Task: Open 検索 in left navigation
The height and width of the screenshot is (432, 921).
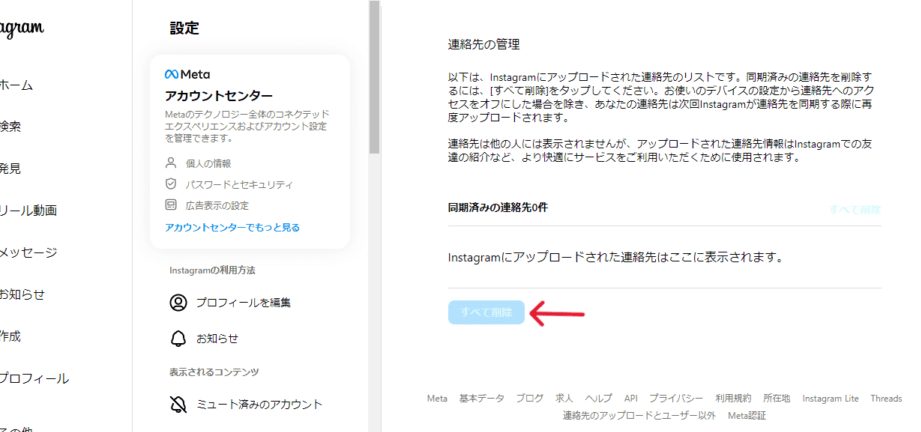Action: 10,126
